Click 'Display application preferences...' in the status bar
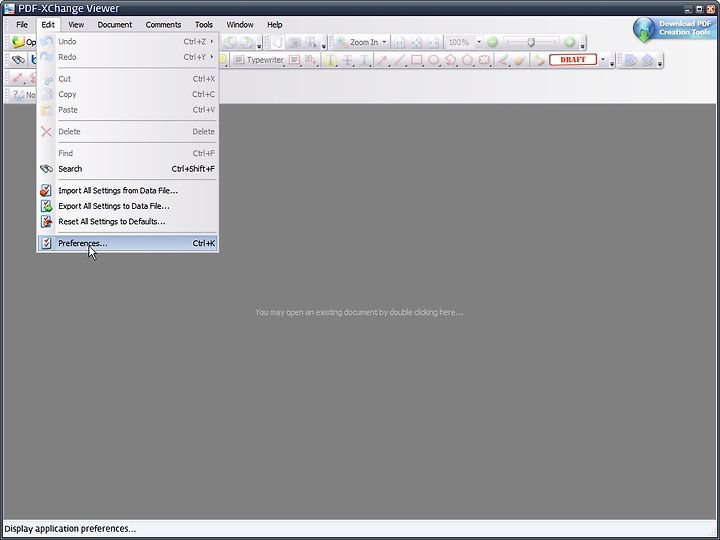 (x=70, y=529)
